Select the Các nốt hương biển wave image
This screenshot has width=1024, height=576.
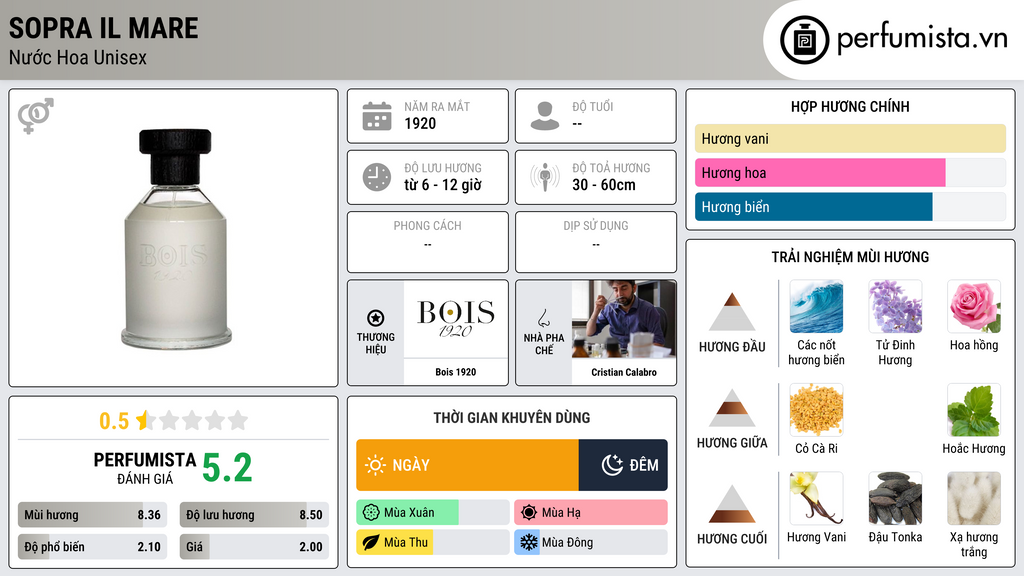(x=816, y=306)
